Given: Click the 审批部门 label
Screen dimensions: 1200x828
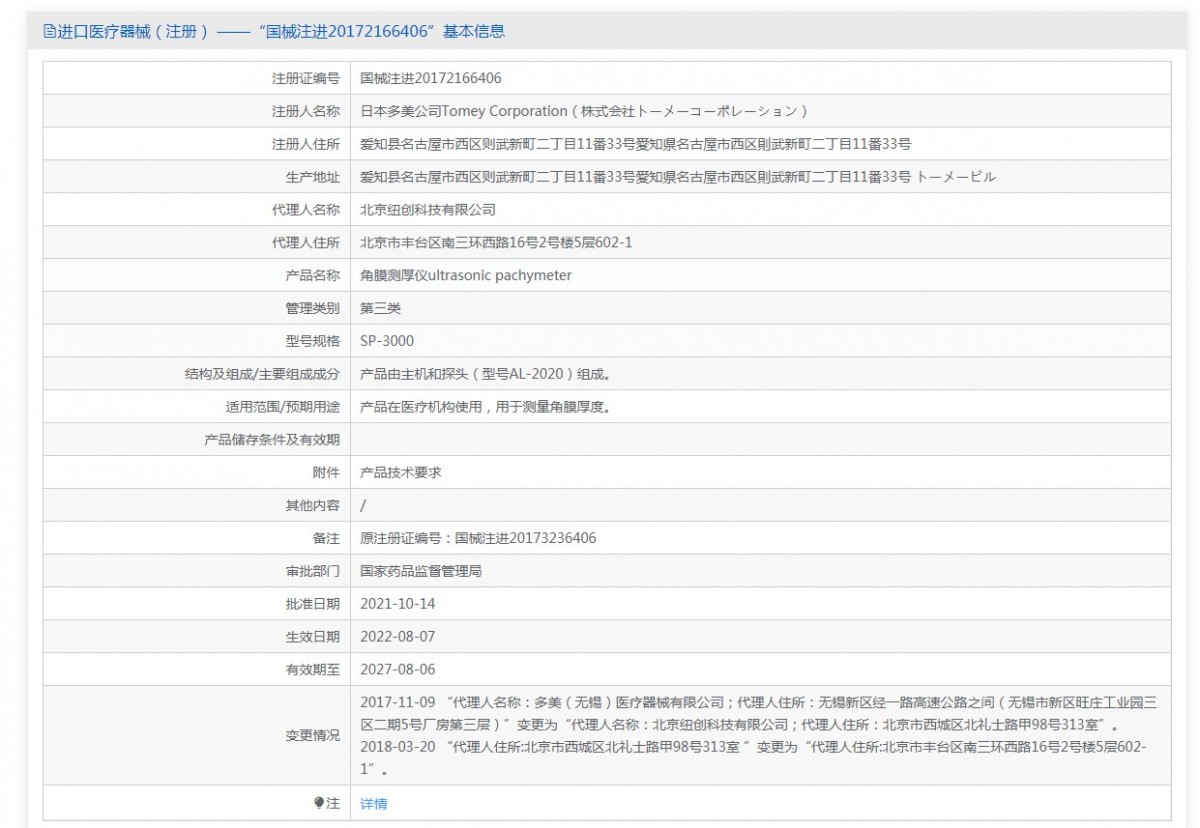Looking at the screenshot, I should pos(313,571).
